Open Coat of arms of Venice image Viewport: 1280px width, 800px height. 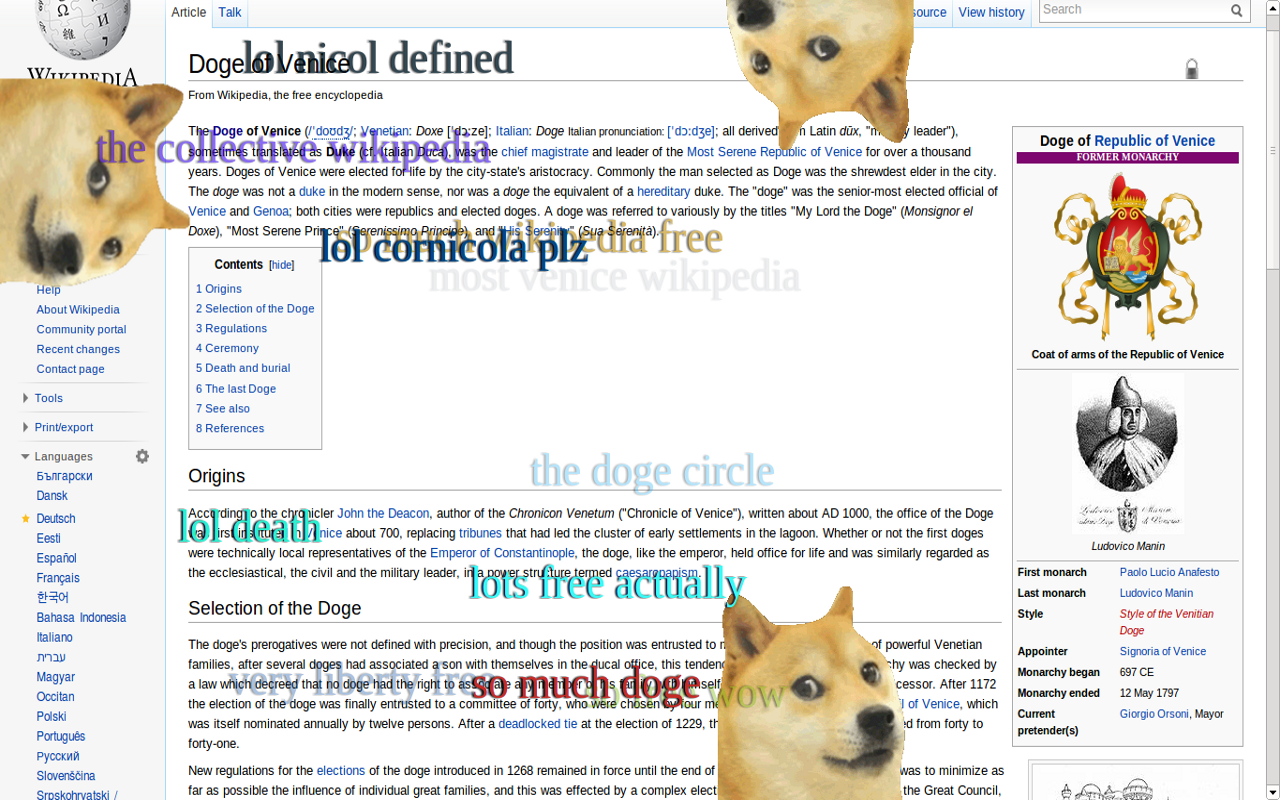pos(1127,256)
